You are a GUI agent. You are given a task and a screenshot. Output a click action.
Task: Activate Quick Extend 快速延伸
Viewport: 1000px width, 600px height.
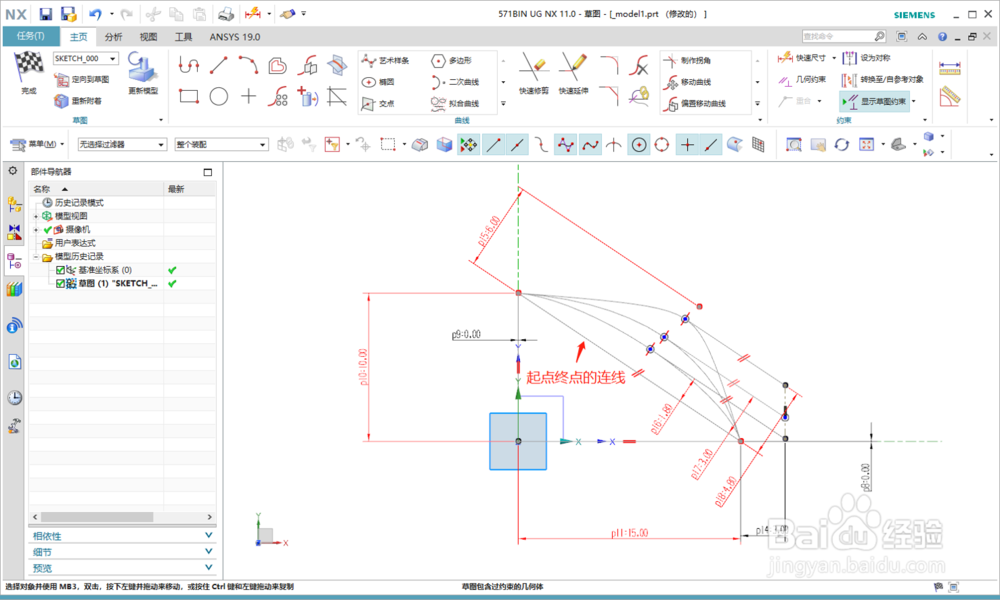[573, 74]
